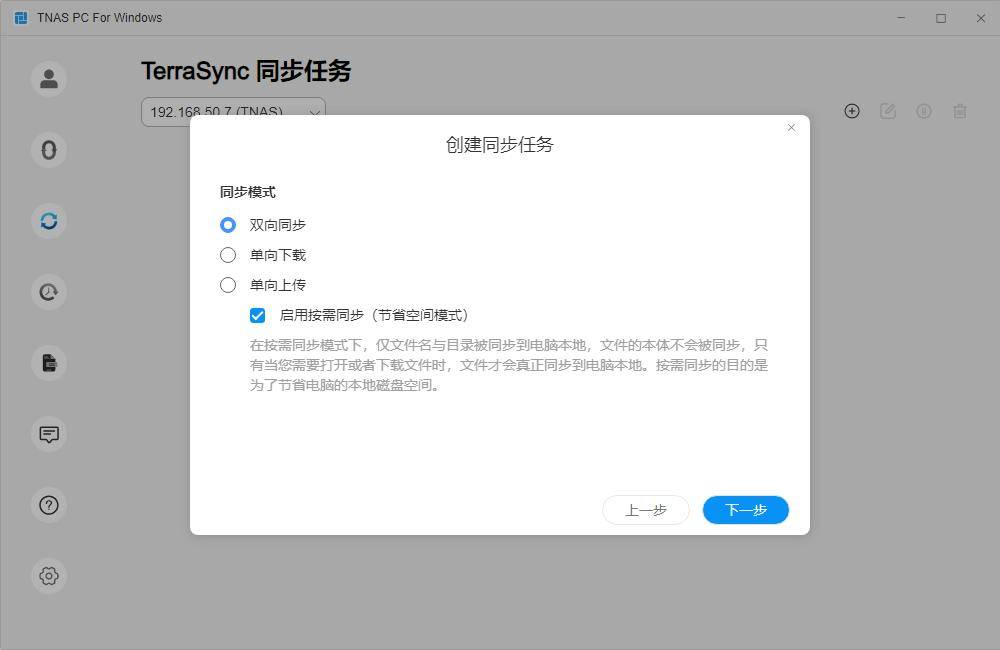Select the 单向上传 radio option
The image size is (1000, 650).
[228, 285]
